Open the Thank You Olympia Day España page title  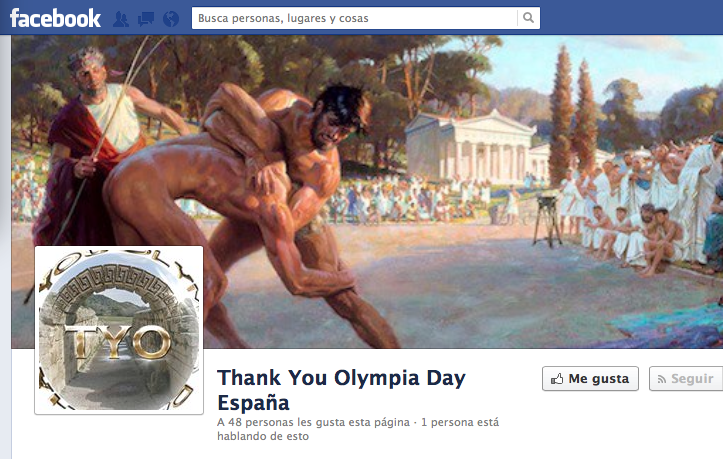341,390
